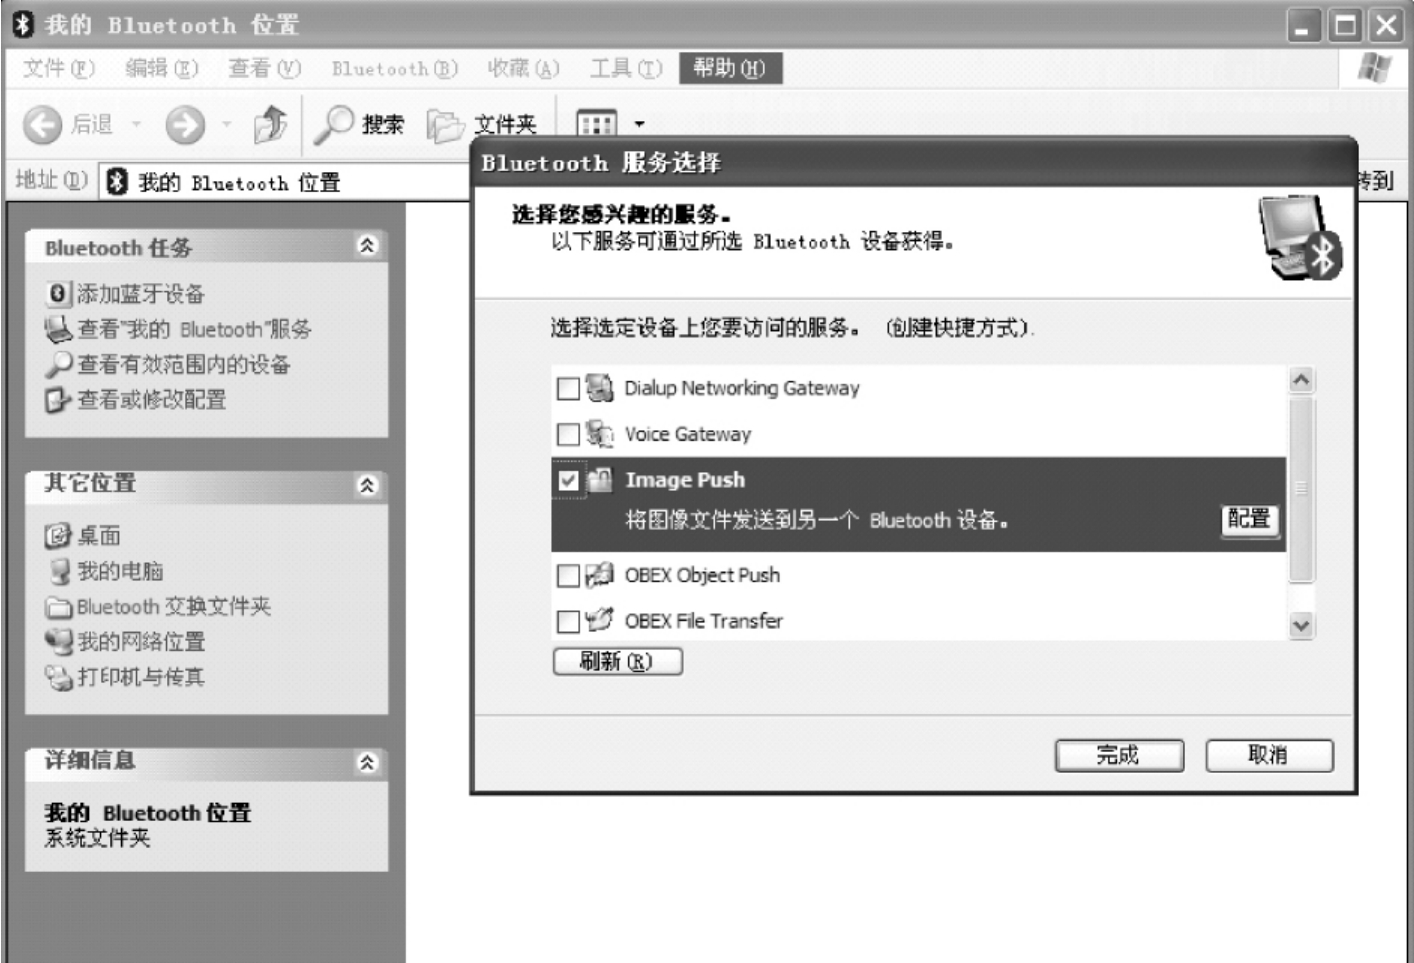The image size is (1414, 963).
Task: Open the 收藏(A) menu
Action: pyautogui.click(x=523, y=68)
